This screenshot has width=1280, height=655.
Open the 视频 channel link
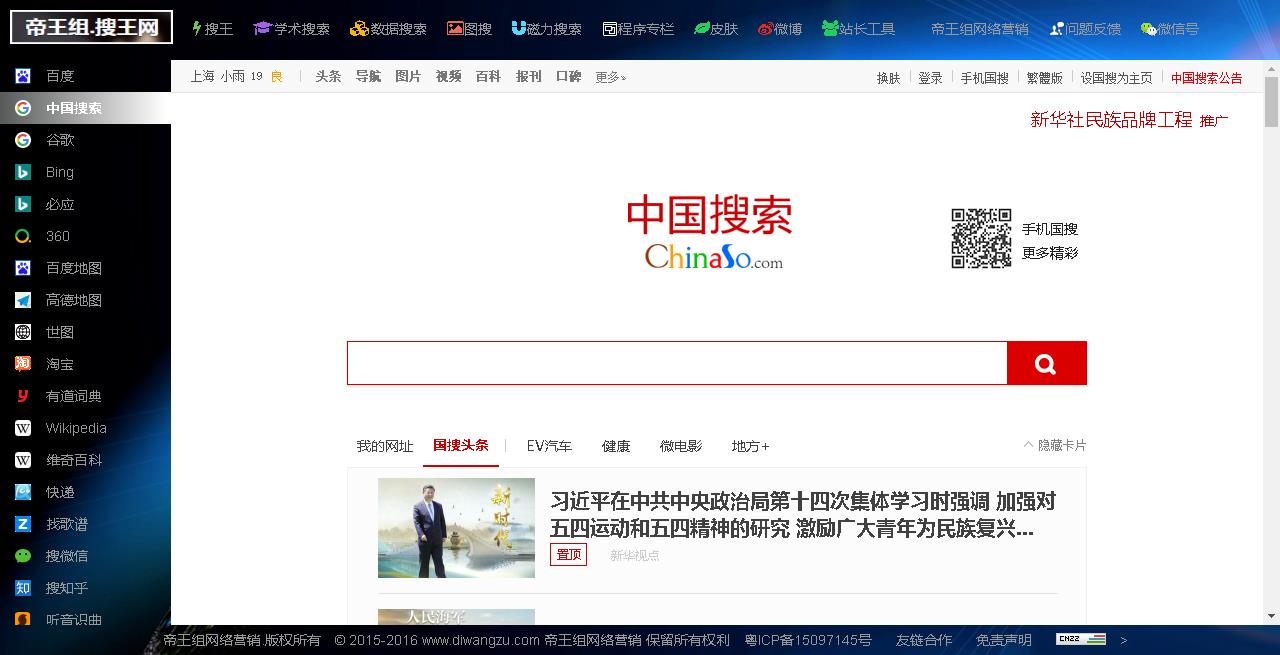[448, 76]
